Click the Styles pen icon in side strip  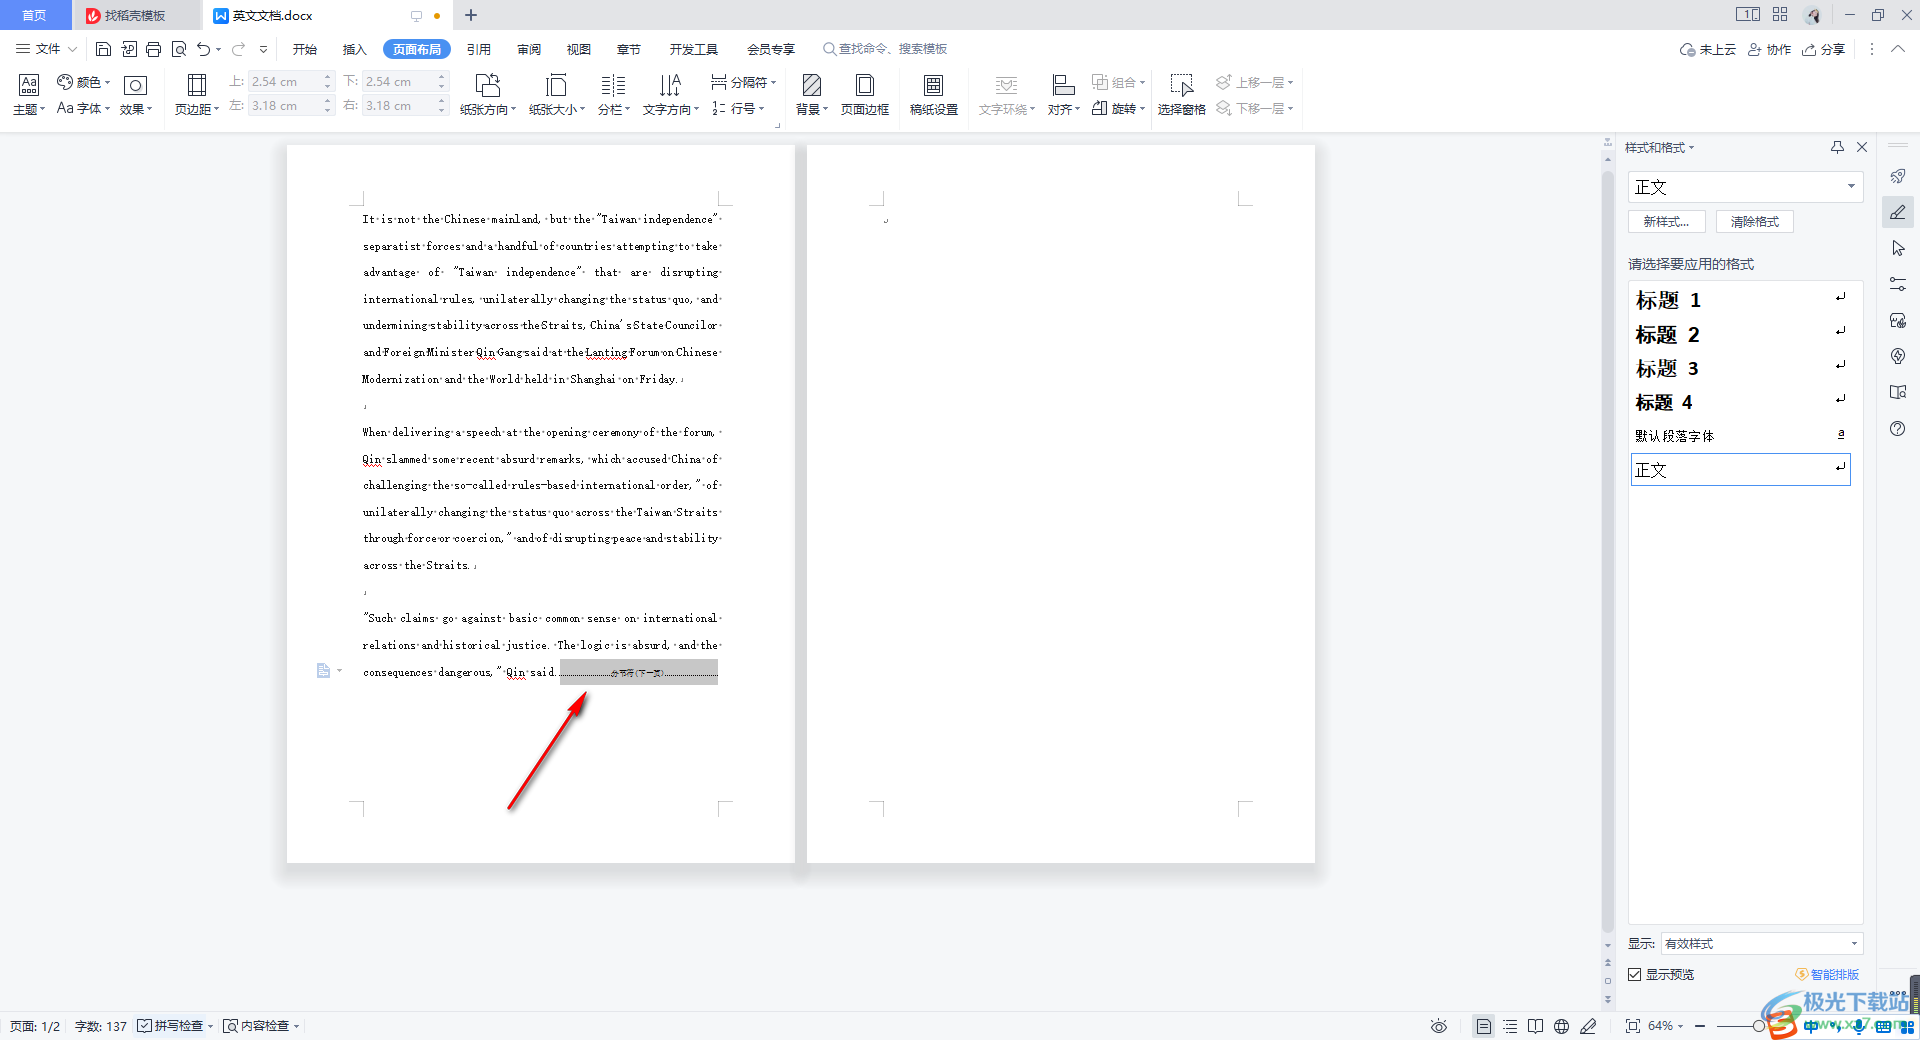tap(1898, 212)
